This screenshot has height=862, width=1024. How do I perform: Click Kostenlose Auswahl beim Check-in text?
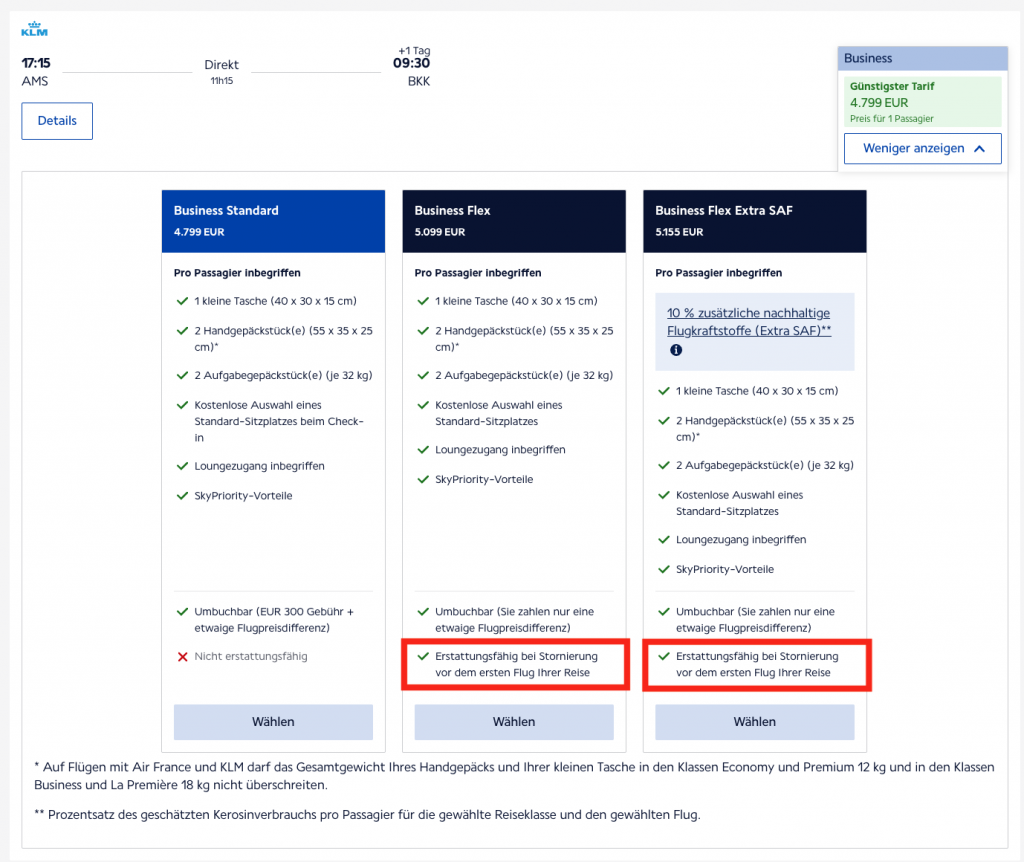279,421
